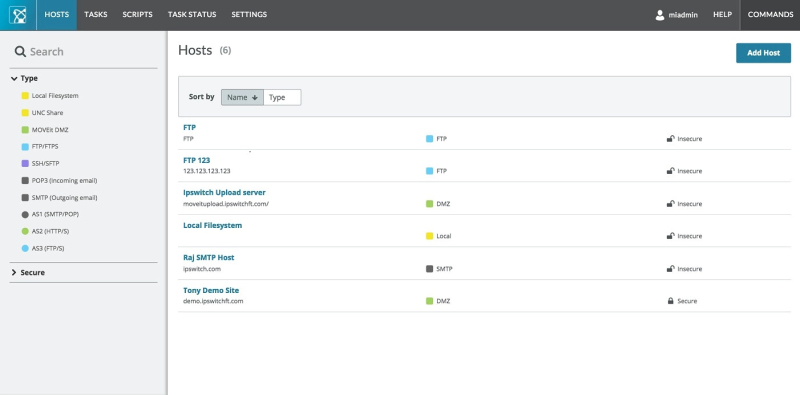Click padlock icon for Ipswitch Upload server
This screenshot has width=800, height=395.
point(671,204)
